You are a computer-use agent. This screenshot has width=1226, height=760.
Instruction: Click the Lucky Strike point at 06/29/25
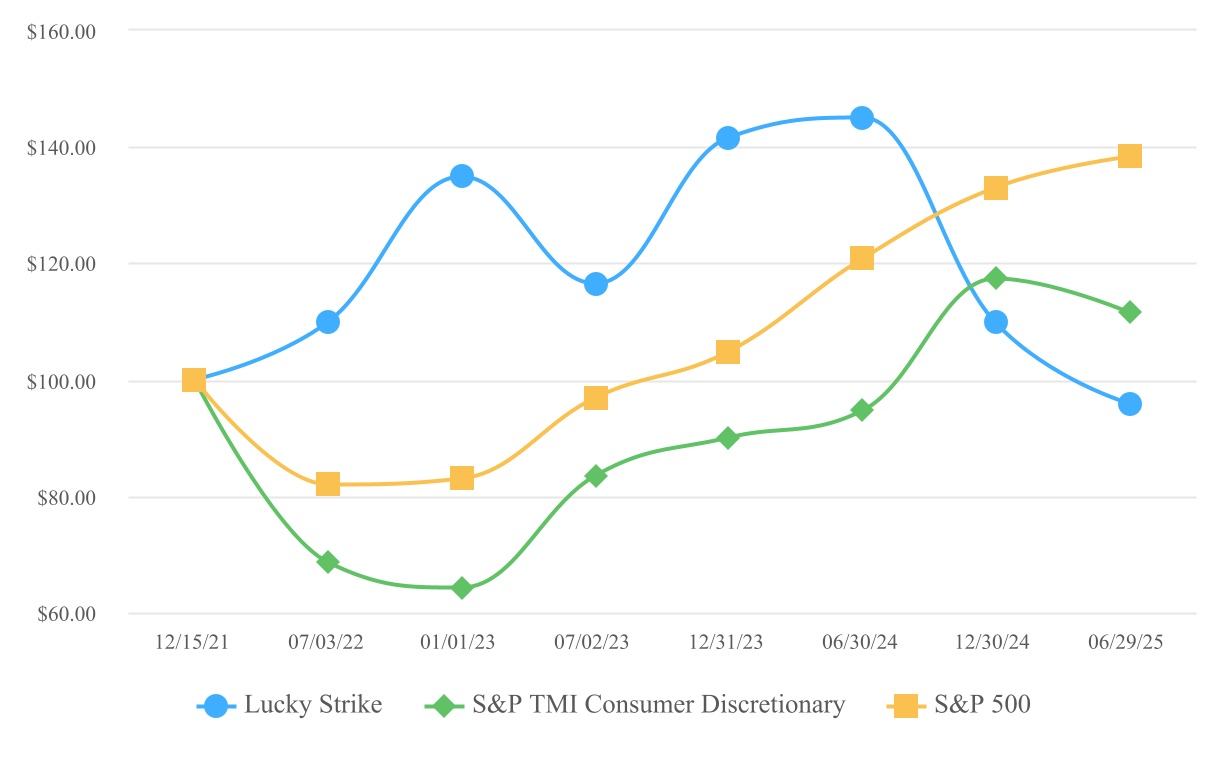1129,404
